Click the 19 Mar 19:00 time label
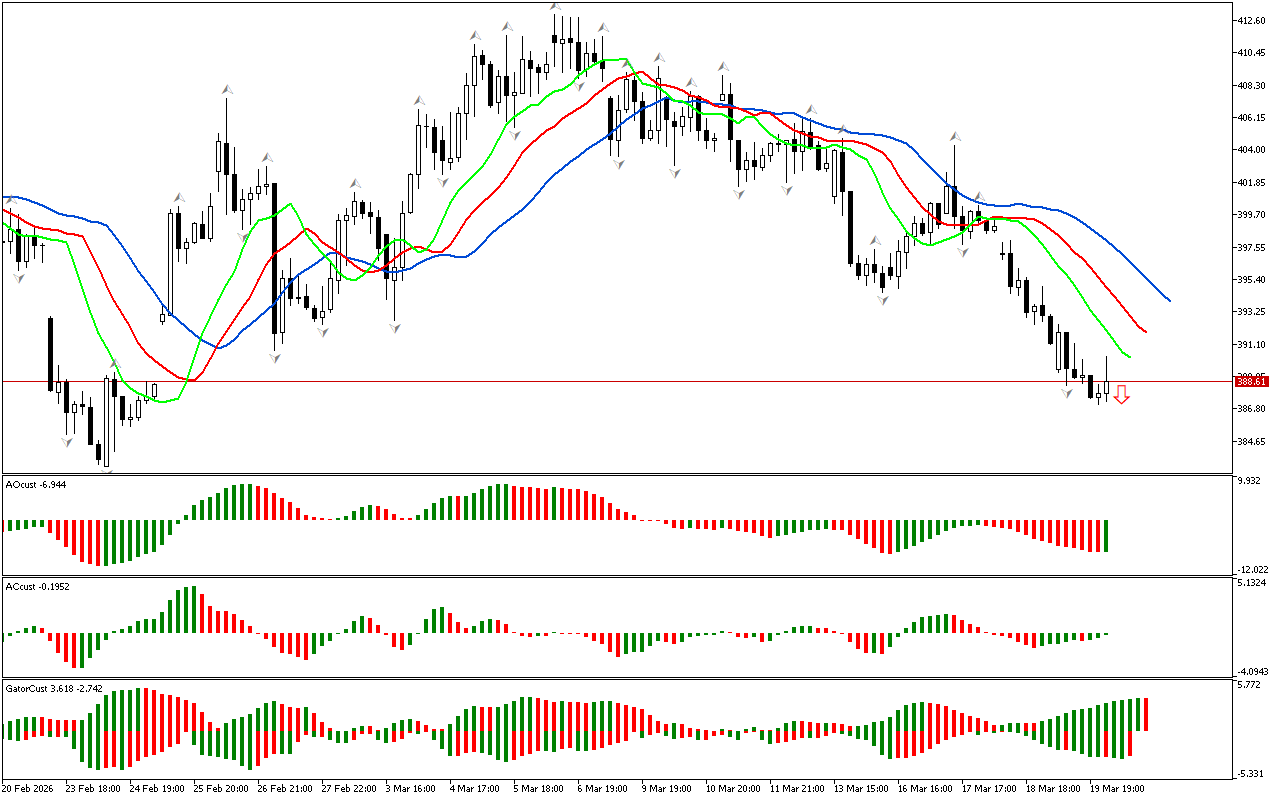This screenshot has width=1280, height=800. [1118, 788]
